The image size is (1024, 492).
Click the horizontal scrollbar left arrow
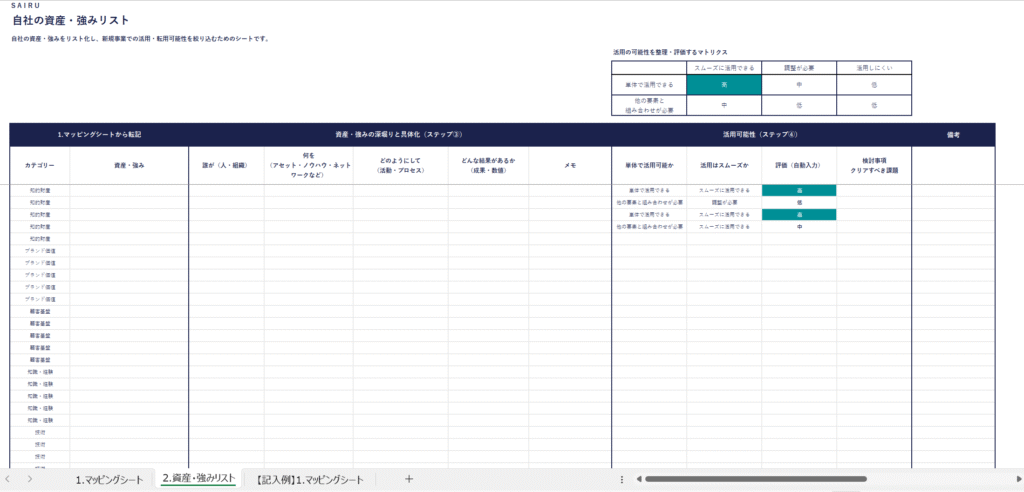(x=637, y=479)
